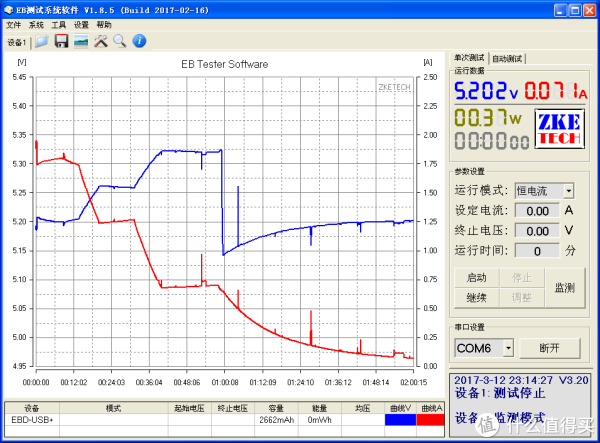Click the 终止电压 column header
Screen dimensions: 600x443
point(233,408)
